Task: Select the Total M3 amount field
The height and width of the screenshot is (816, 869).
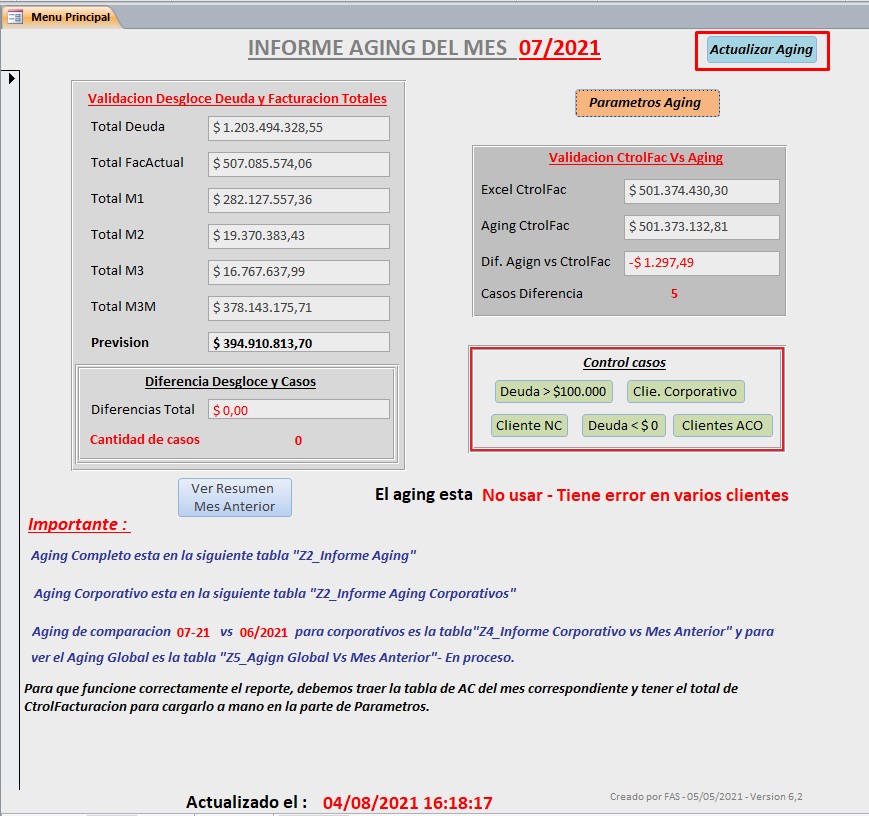Action: coord(298,272)
